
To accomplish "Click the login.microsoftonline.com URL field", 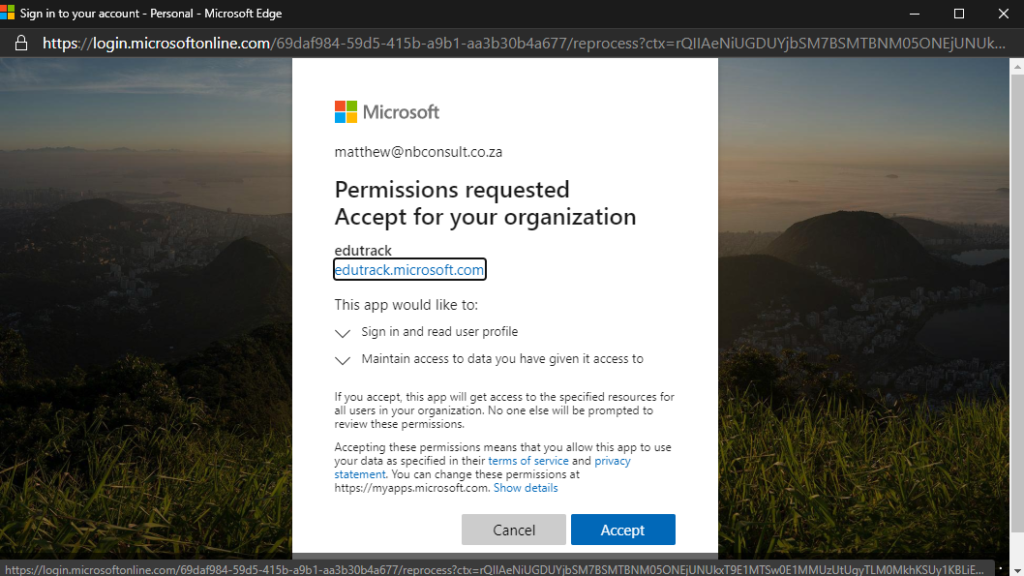I will coord(524,43).
